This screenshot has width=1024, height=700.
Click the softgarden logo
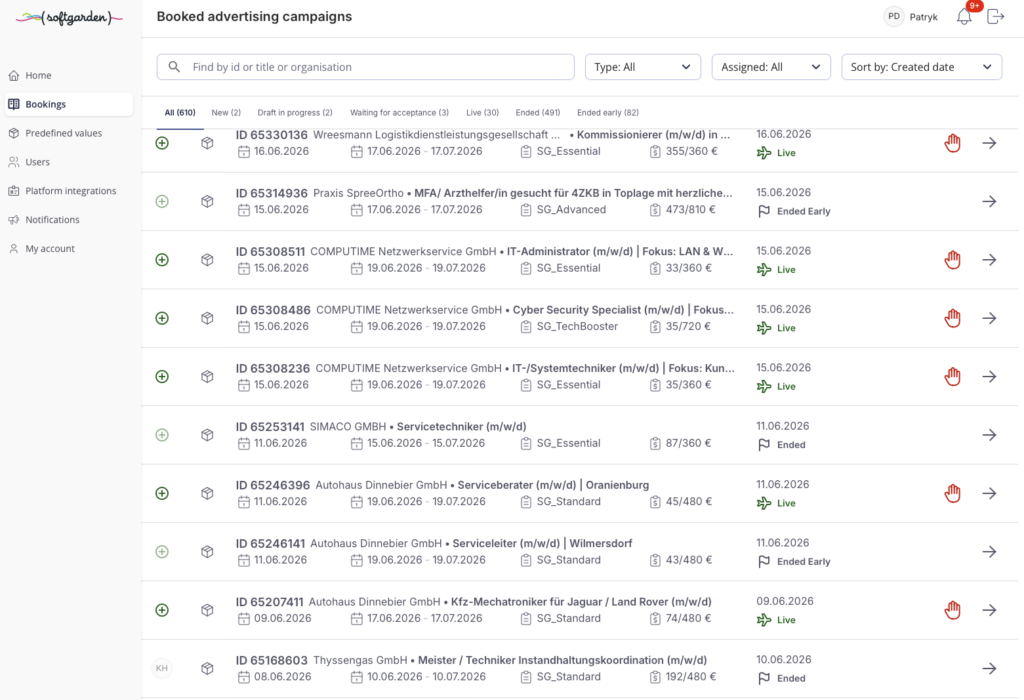pyautogui.click(x=69, y=18)
